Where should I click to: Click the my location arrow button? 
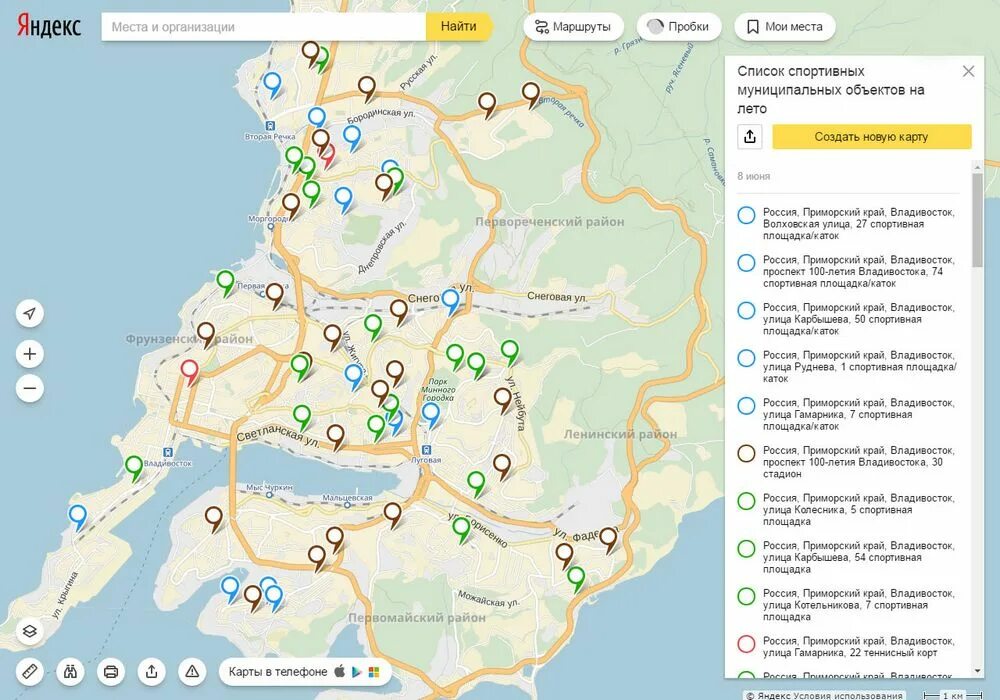click(x=29, y=313)
